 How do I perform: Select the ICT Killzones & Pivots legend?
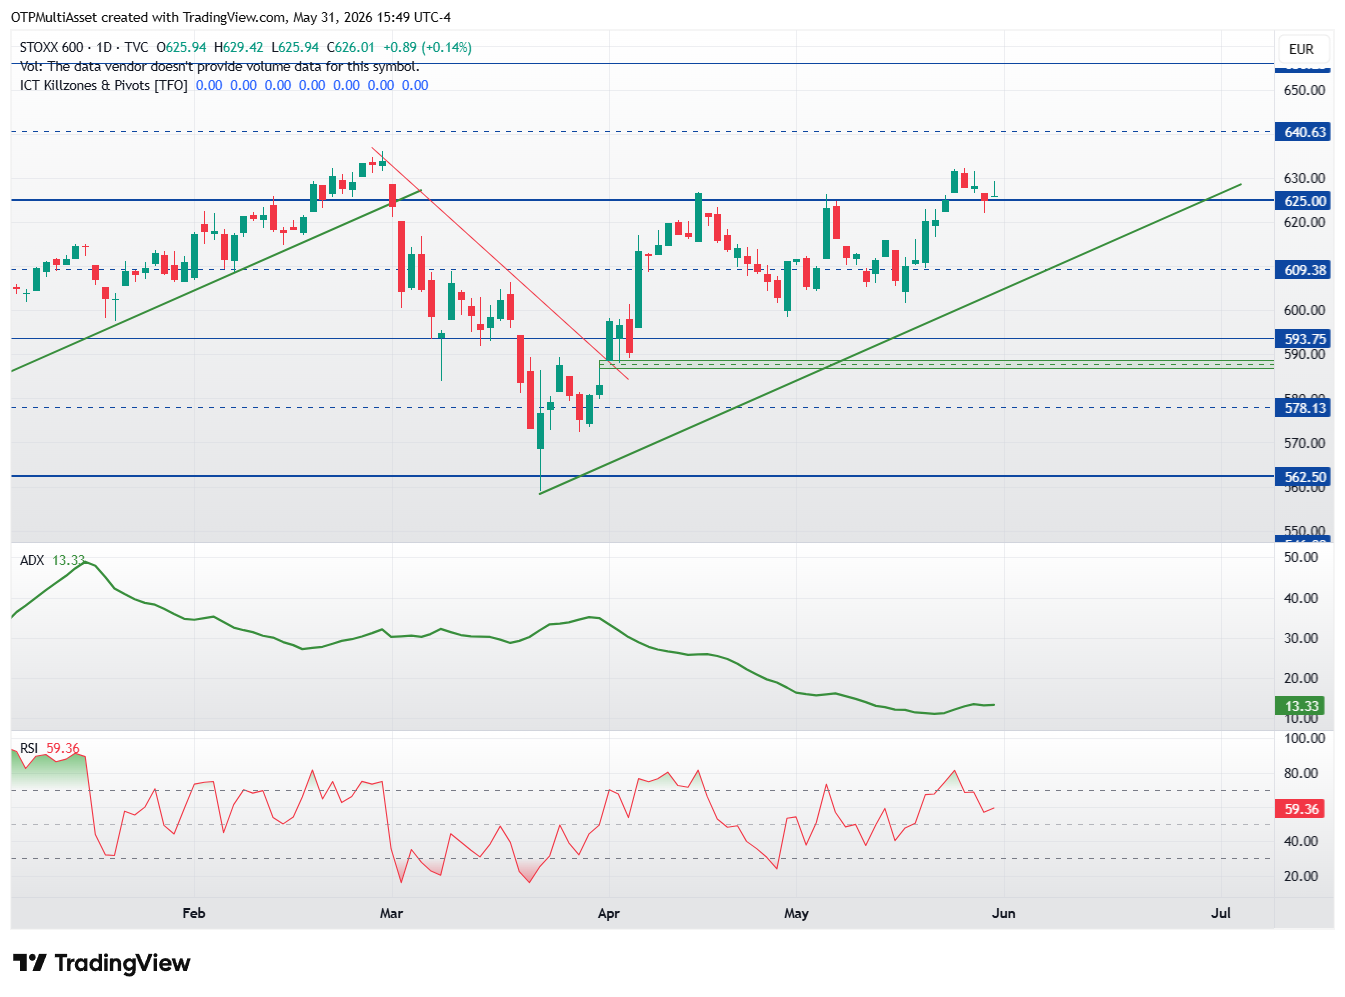(x=104, y=85)
